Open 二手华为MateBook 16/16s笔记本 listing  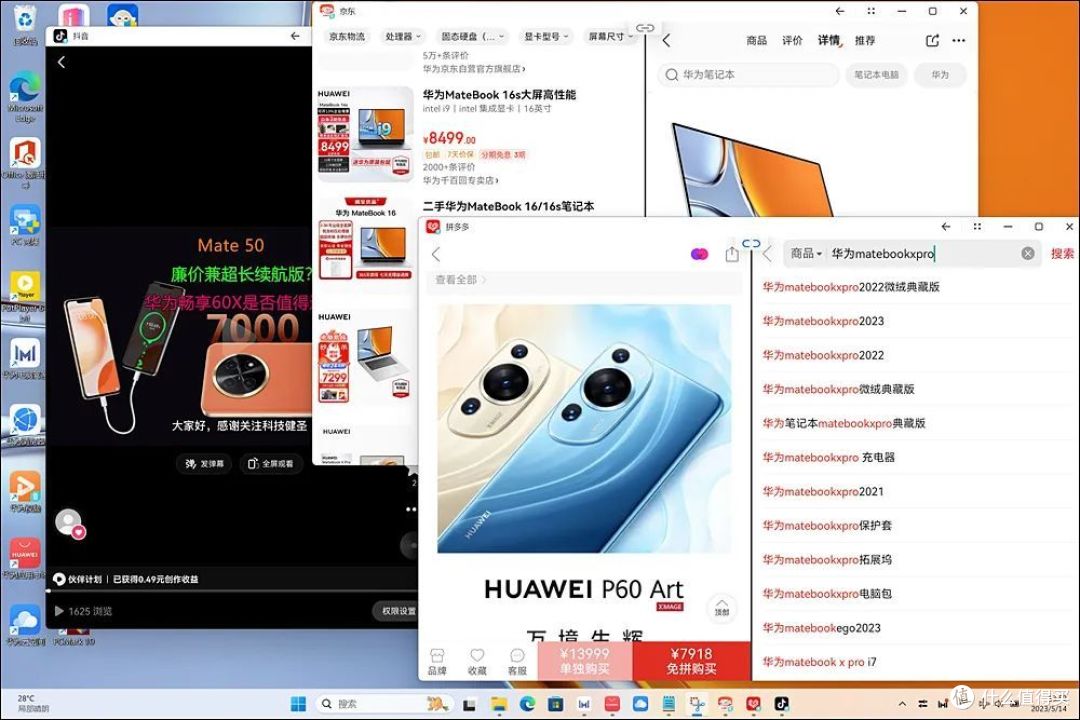(508, 206)
